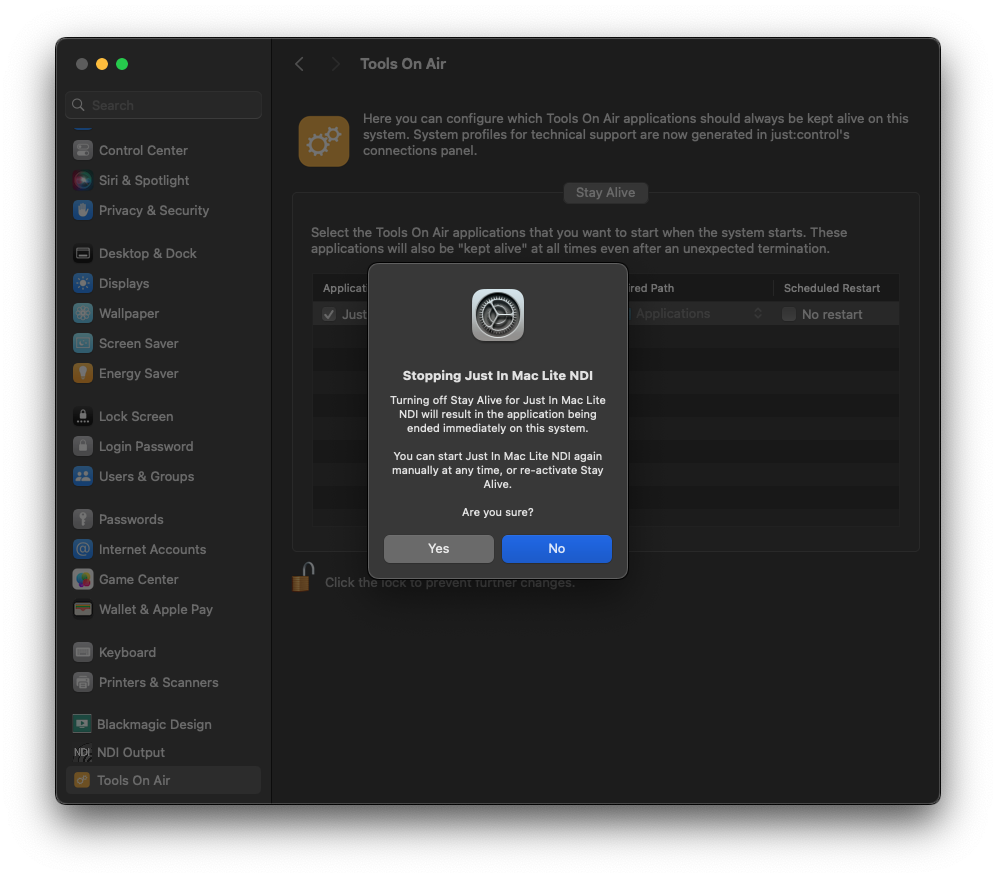
Task: Click the large Tools On Air gears icon
Action: click(x=324, y=141)
